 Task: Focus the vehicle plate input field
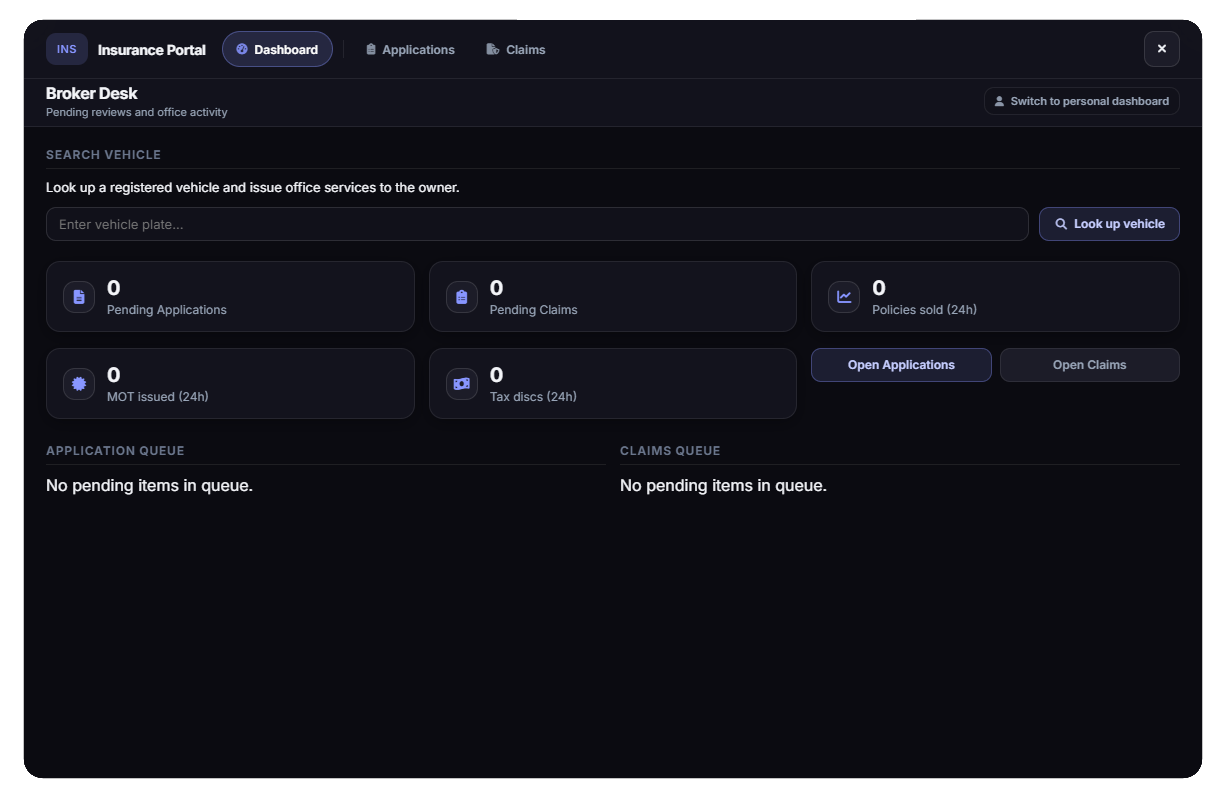pyautogui.click(x=537, y=224)
